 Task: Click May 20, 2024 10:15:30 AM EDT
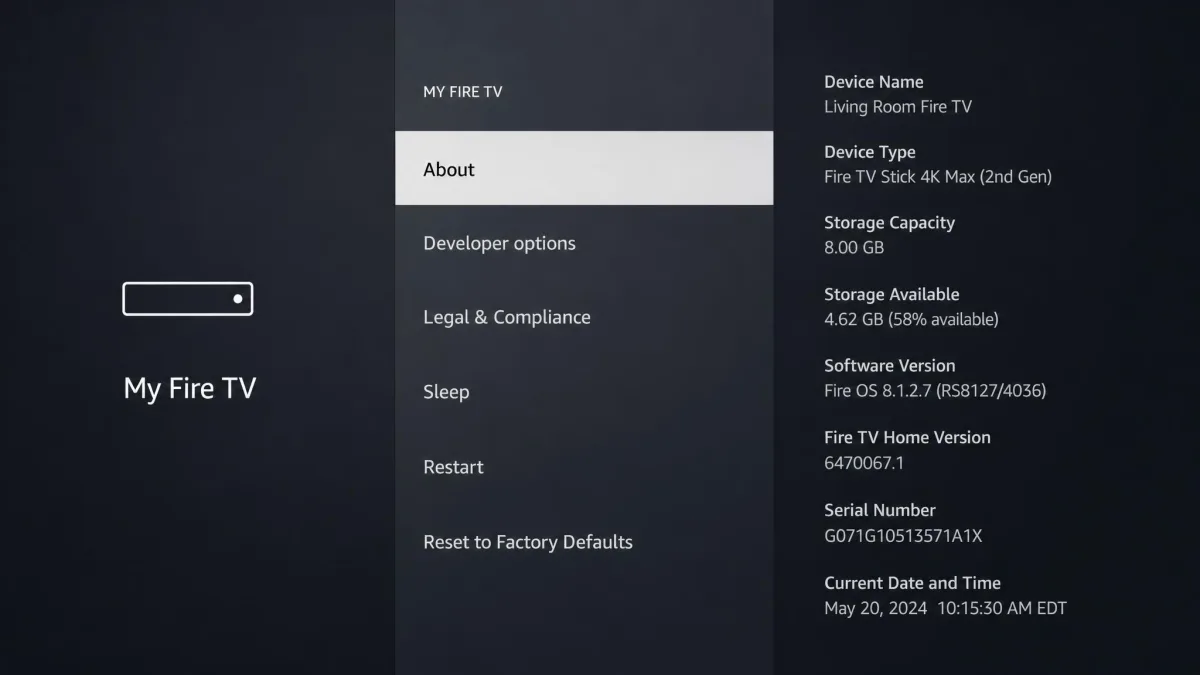coord(946,608)
